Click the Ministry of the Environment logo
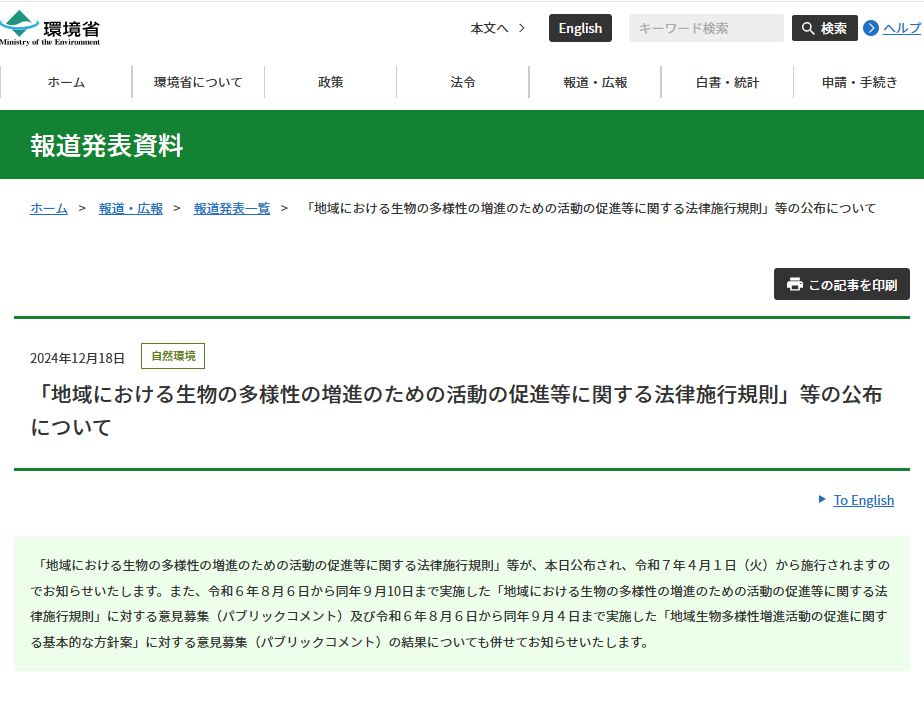This screenshot has width=924, height=717. tap(52, 28)
